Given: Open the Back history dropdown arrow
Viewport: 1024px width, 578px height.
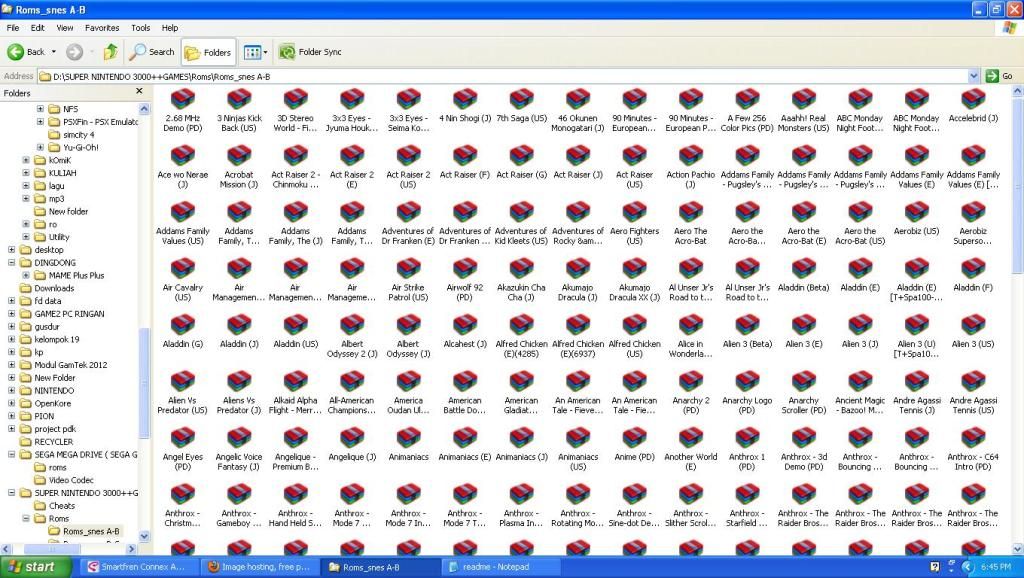Looking at the screenshot, I should pos(54,52).
